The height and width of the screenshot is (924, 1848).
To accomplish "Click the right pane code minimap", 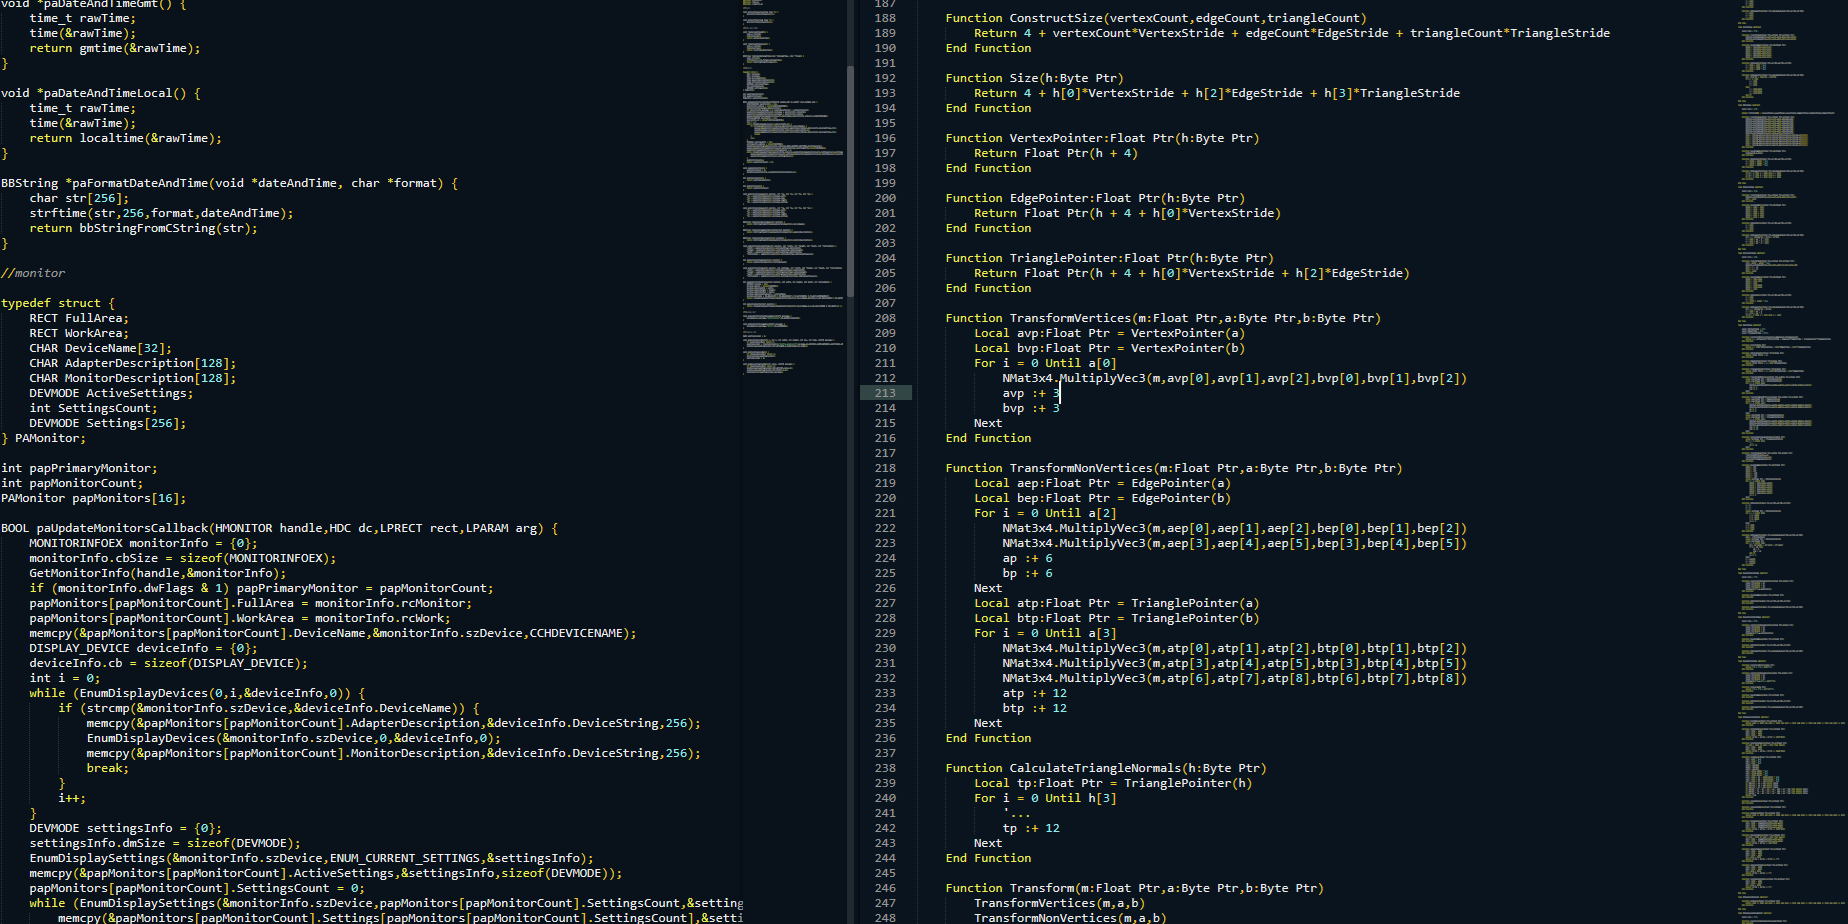I will coord(1790,462).
